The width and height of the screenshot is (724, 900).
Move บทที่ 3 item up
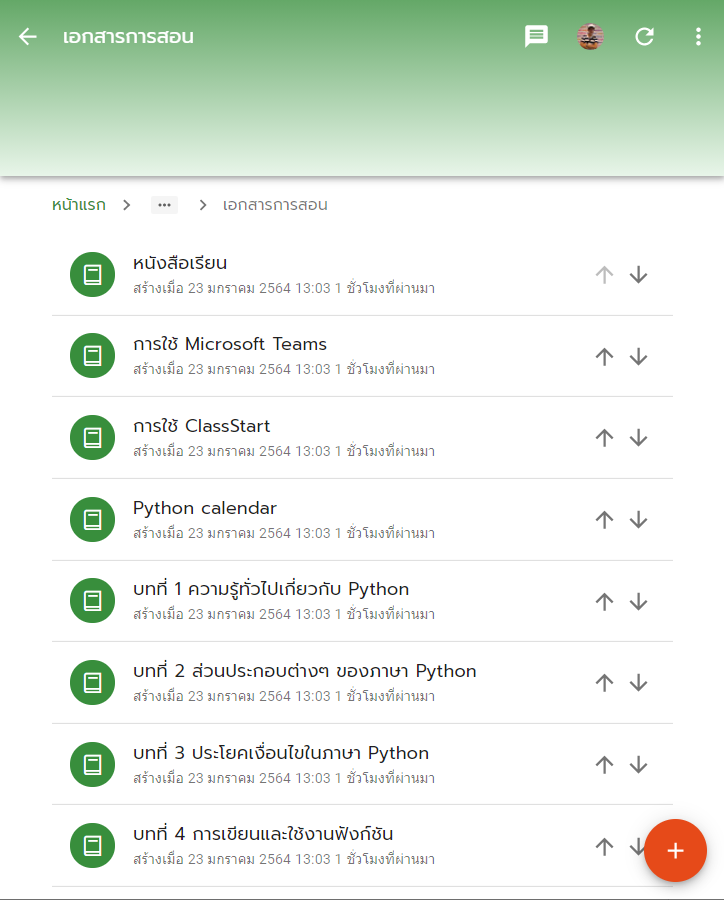pos(604,765)
